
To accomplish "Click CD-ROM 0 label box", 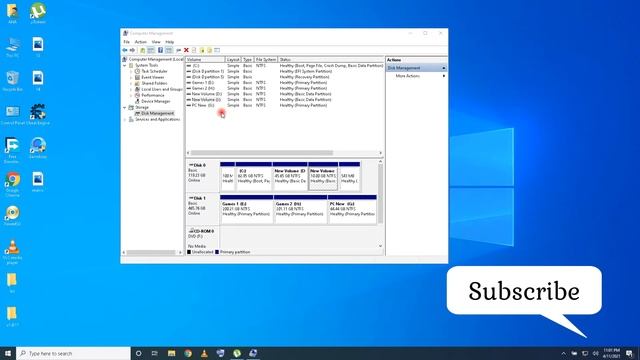I will pyautogui.click(x=202, y=238).
